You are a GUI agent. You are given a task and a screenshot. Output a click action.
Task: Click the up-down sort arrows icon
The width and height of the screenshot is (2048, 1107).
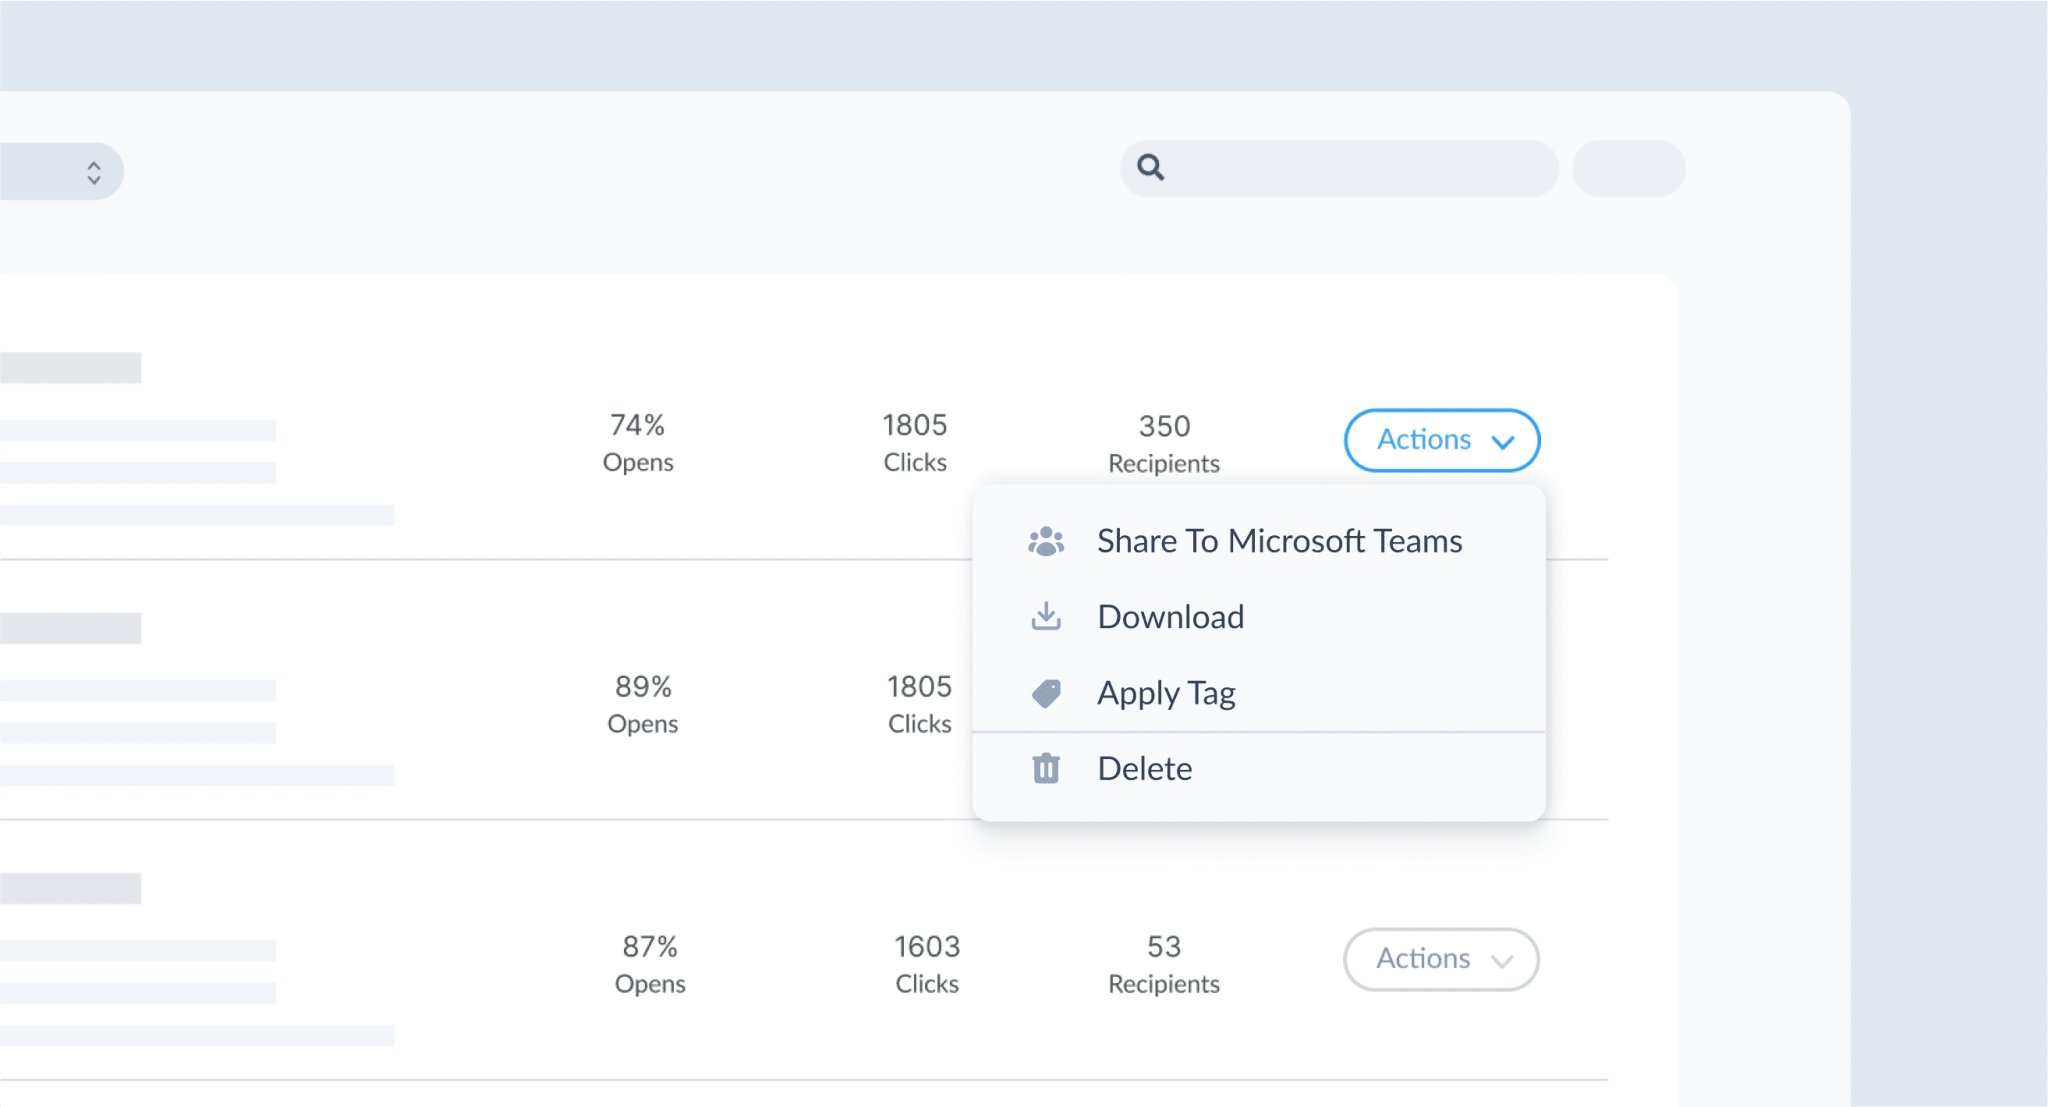[94, 170]
